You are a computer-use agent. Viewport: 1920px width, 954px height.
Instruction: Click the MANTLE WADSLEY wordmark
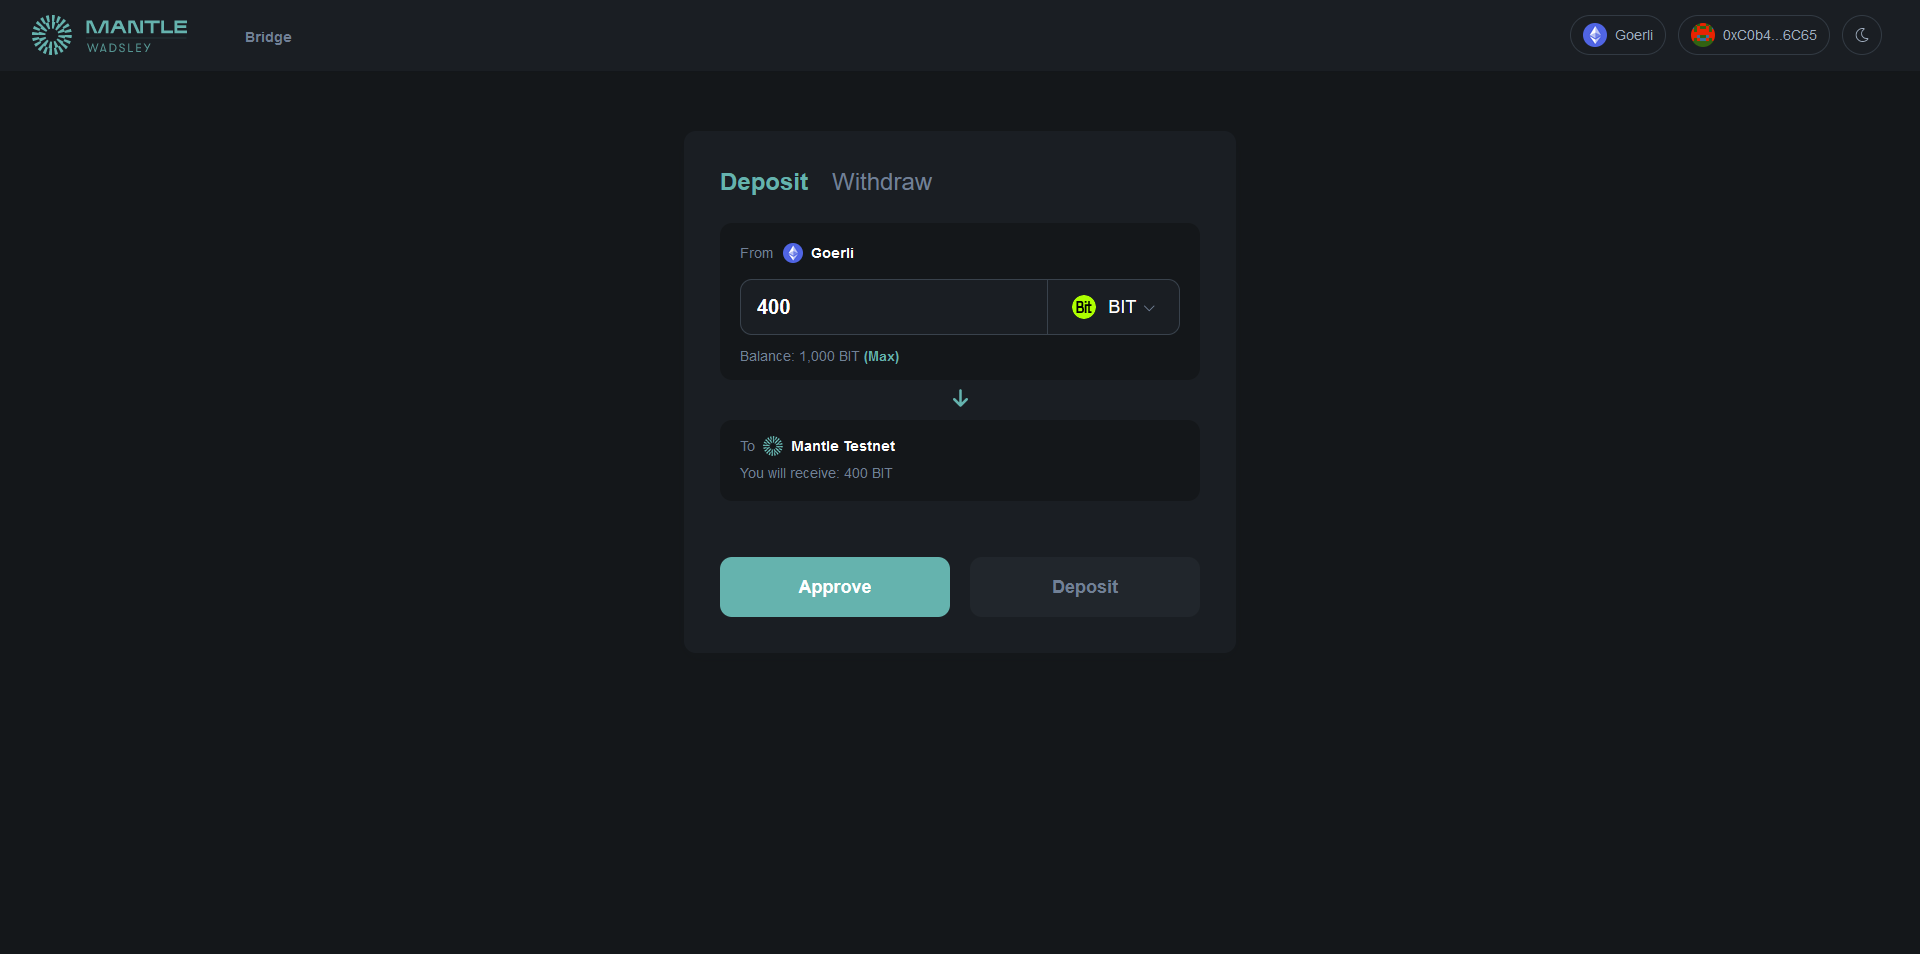click(x=136, y=35)
